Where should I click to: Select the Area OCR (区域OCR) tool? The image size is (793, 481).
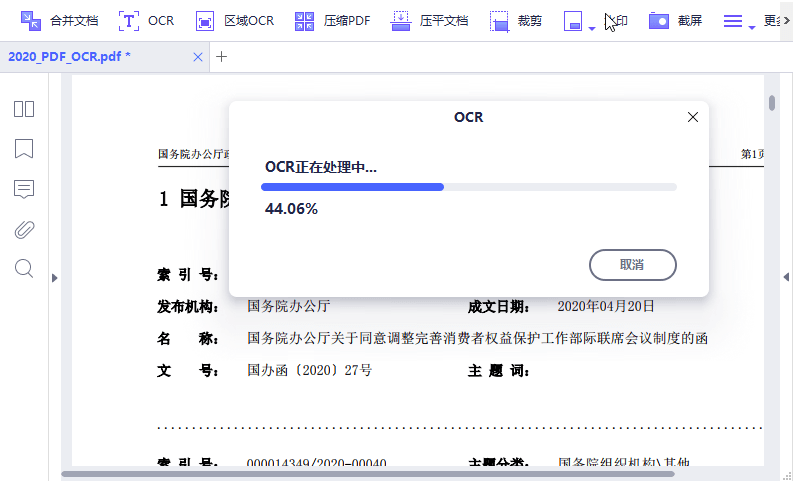coord(234,20)
